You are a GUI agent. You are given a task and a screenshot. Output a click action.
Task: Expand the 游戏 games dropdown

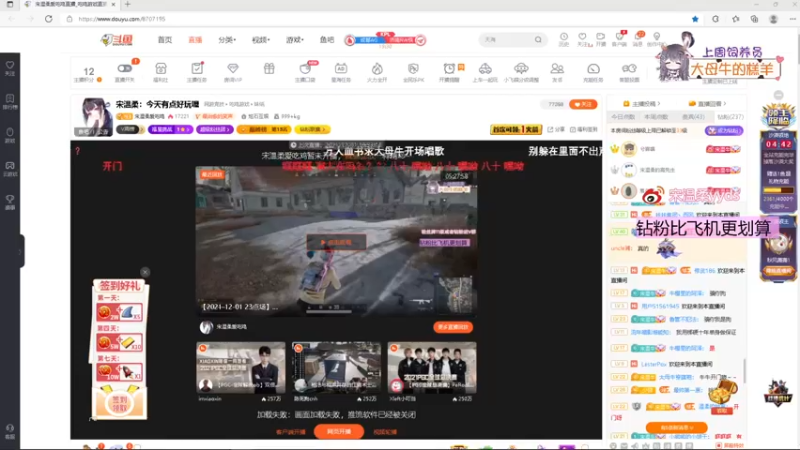(x=294, y=40)
